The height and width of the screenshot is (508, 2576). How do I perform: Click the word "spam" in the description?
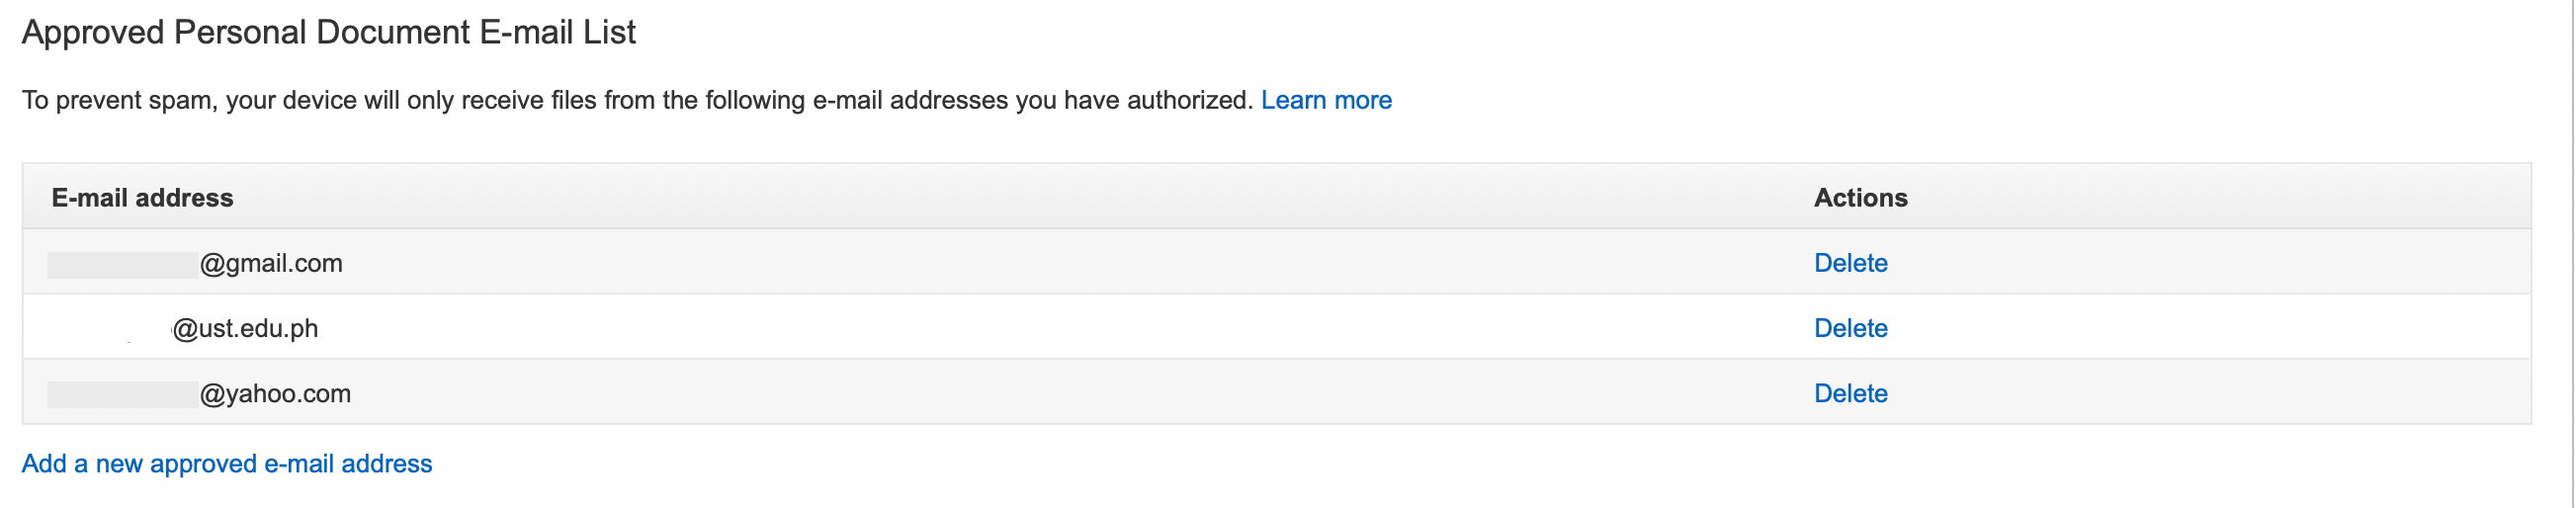coord(181,101)
